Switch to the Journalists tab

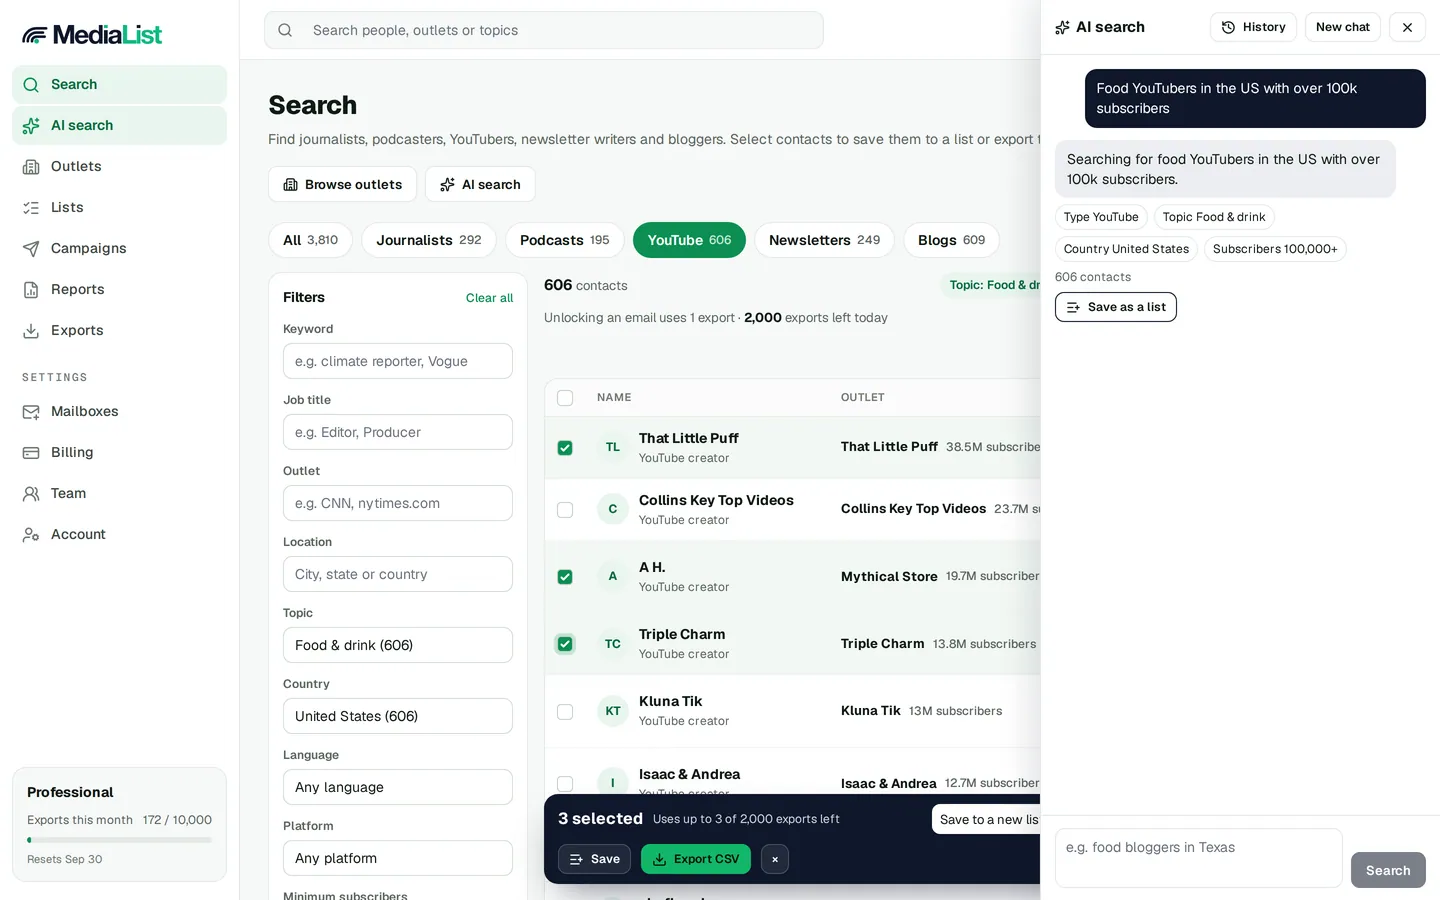tap(429, 240)
